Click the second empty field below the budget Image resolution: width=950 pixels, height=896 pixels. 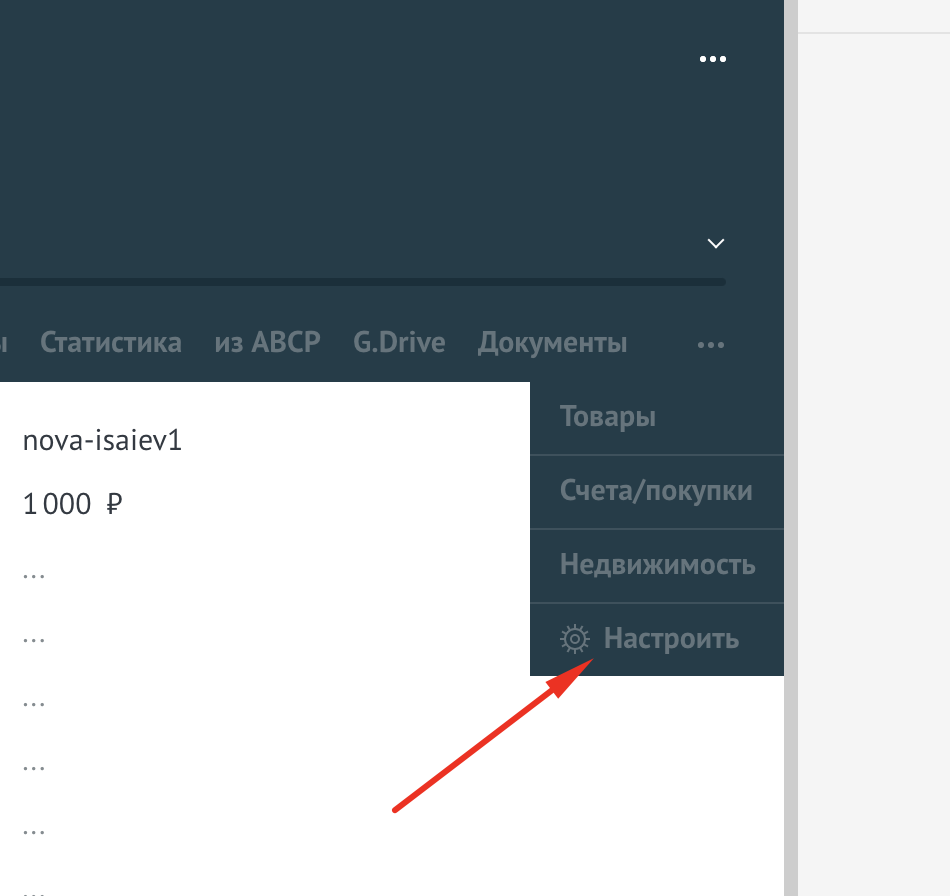pyautogui.click(x=34, y=638)
